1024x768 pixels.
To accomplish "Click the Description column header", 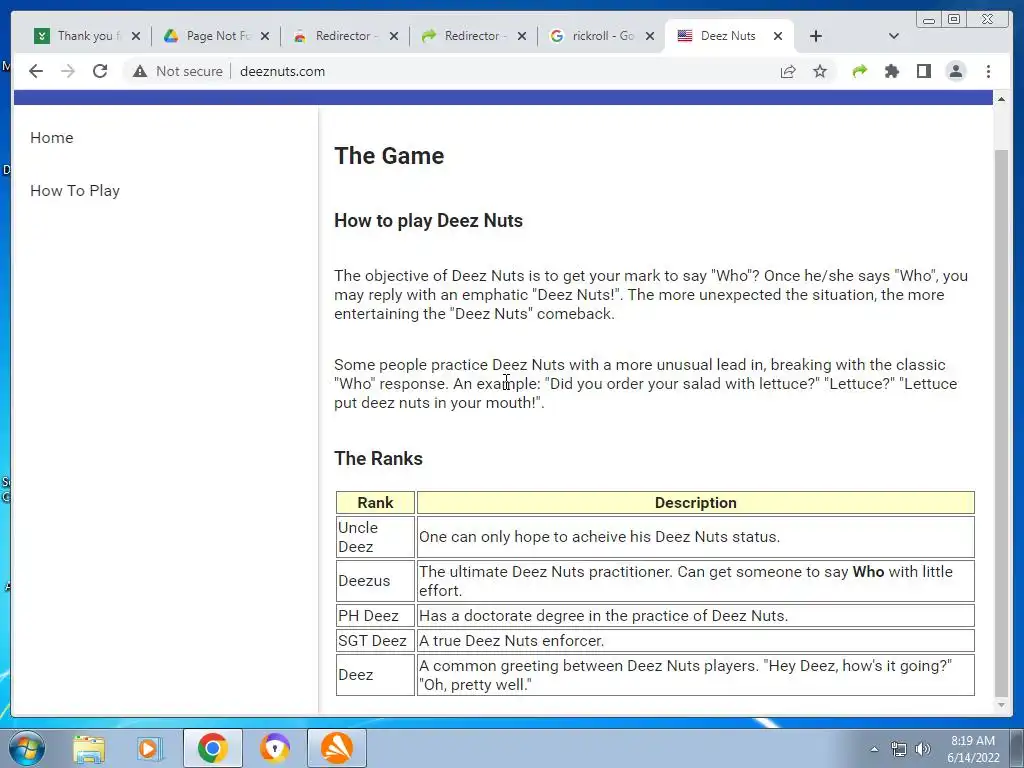I will click(x=696, y=503).
